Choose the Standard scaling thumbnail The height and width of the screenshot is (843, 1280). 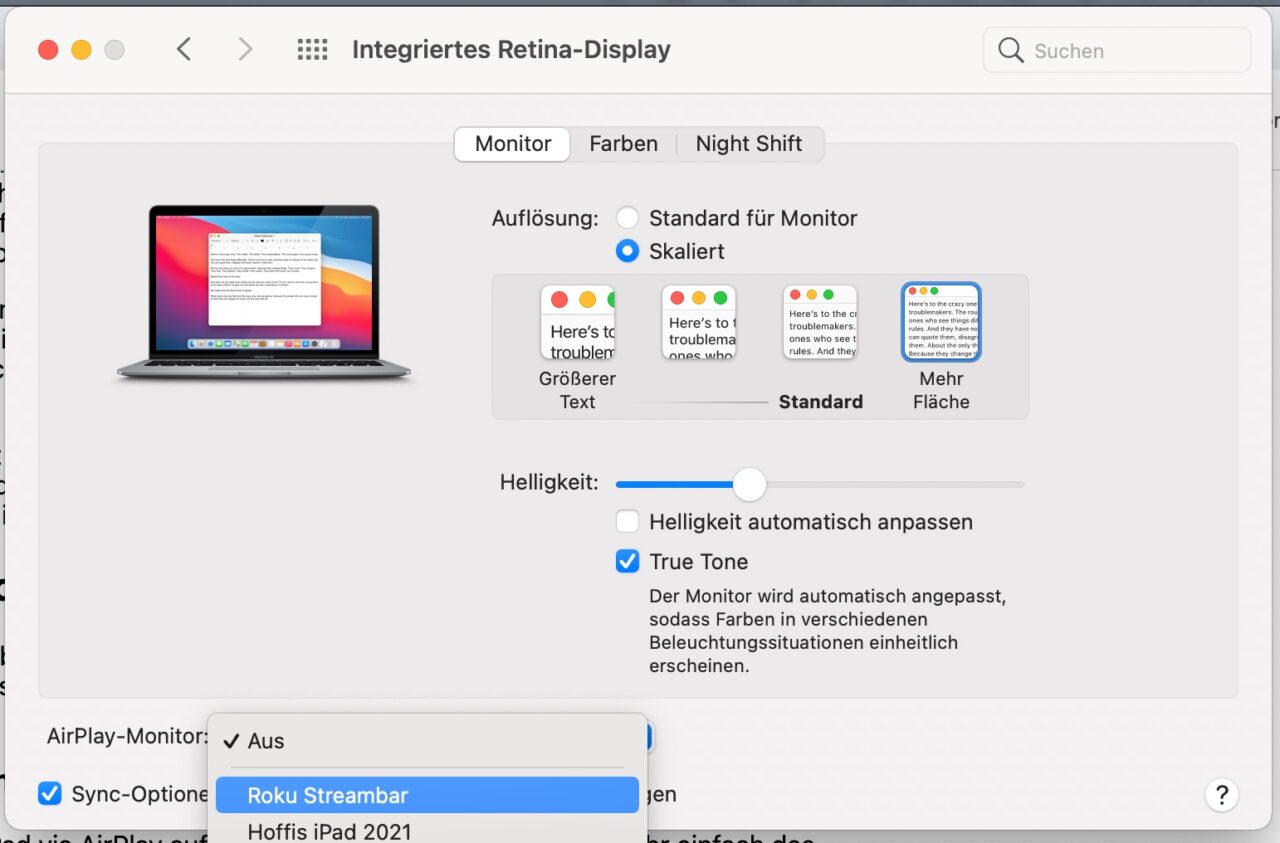coord(820,322)
